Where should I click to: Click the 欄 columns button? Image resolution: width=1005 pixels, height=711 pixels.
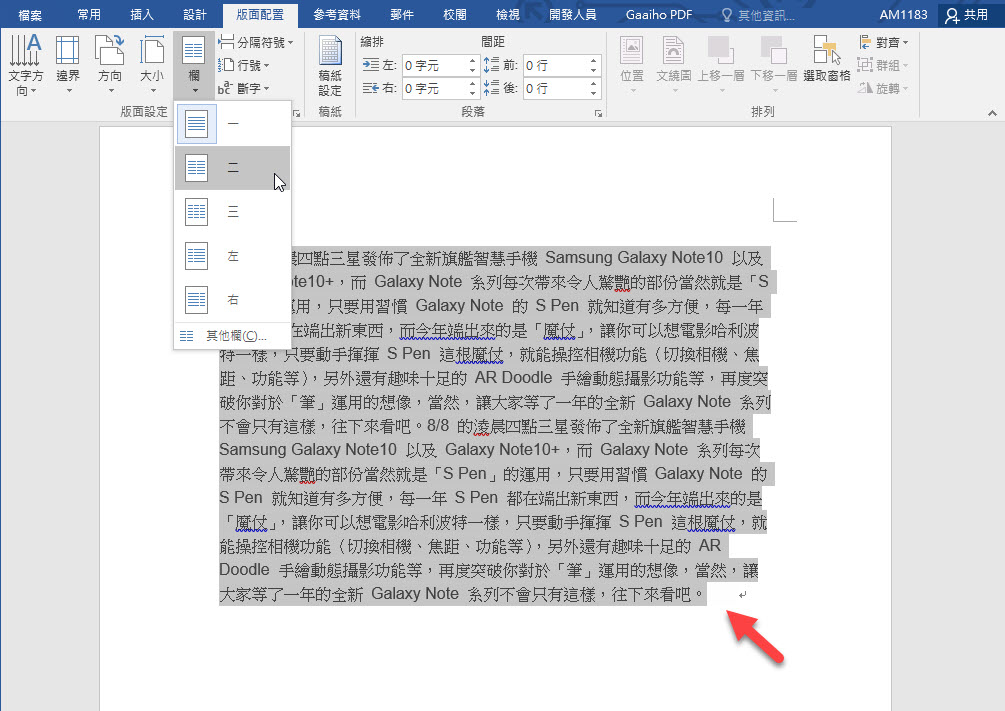pyautogui.click(x=194, y=65)
